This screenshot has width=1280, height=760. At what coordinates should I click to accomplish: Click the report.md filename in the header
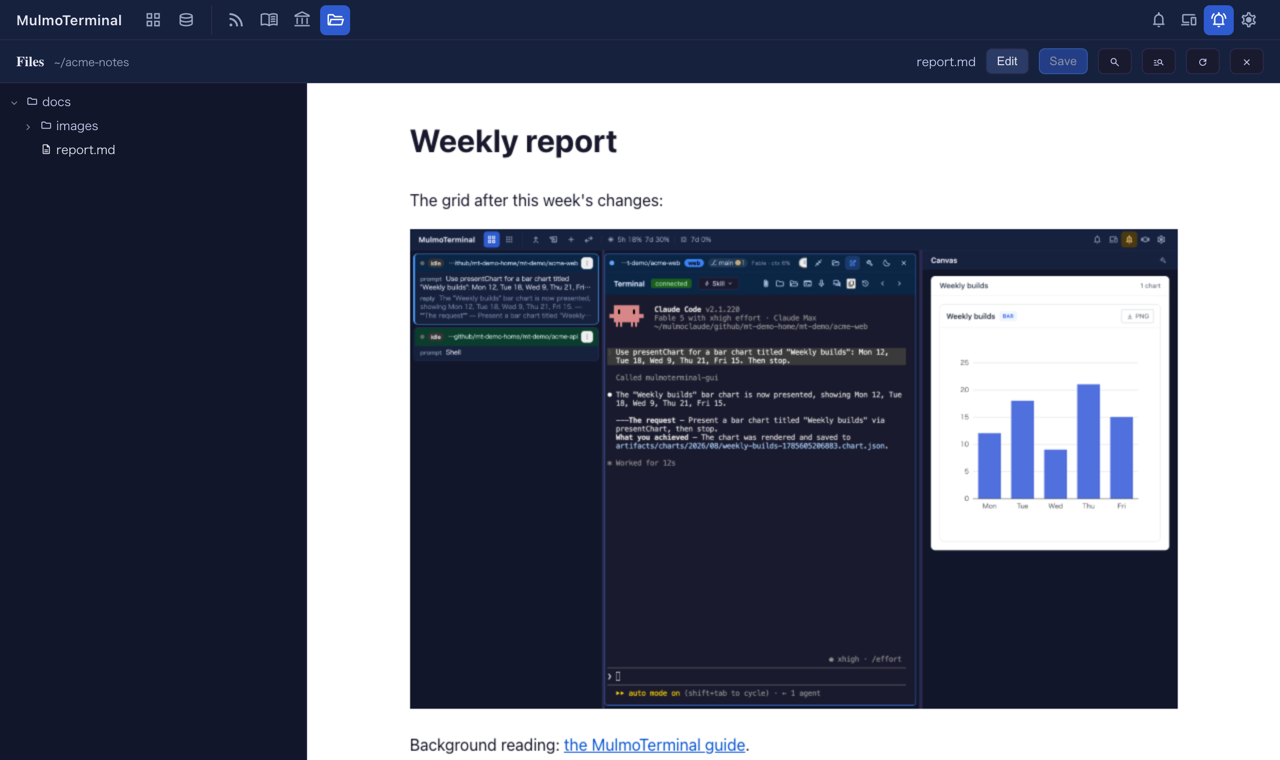point(946,62)
